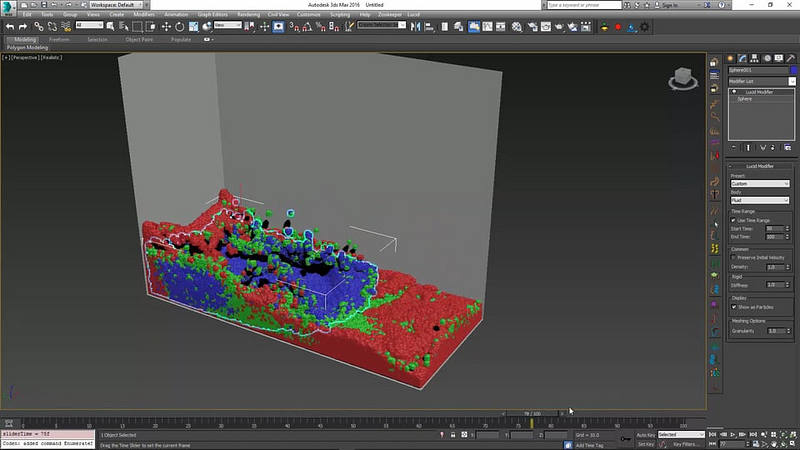The height and width of the screenshot is (450, 800).
Task: Select the Rectangular Selection Region tool
Action: tap(137, 27)
